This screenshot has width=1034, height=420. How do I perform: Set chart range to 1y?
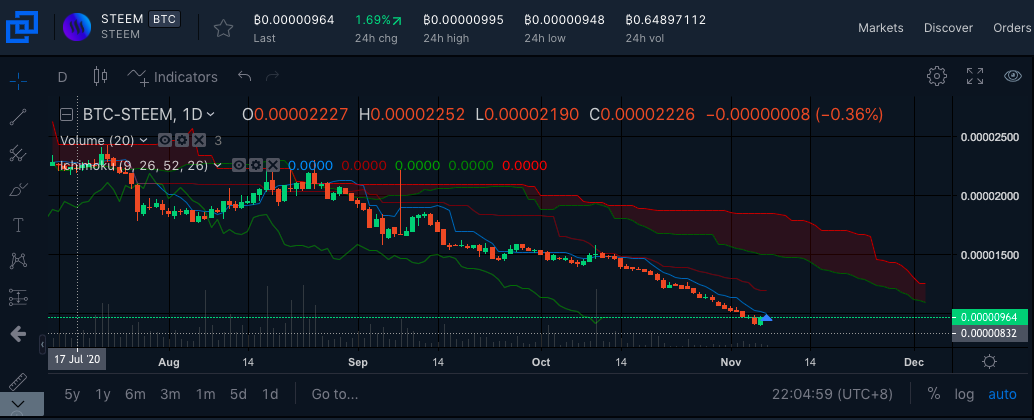pos(103,394)
